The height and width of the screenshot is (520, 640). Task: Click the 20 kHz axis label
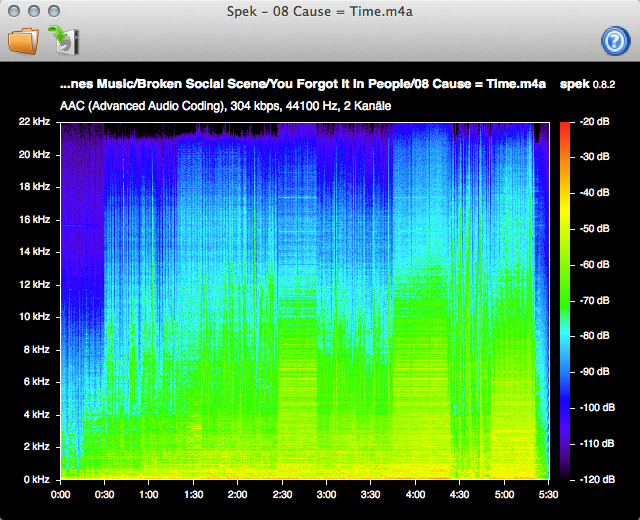click(34, 154)
